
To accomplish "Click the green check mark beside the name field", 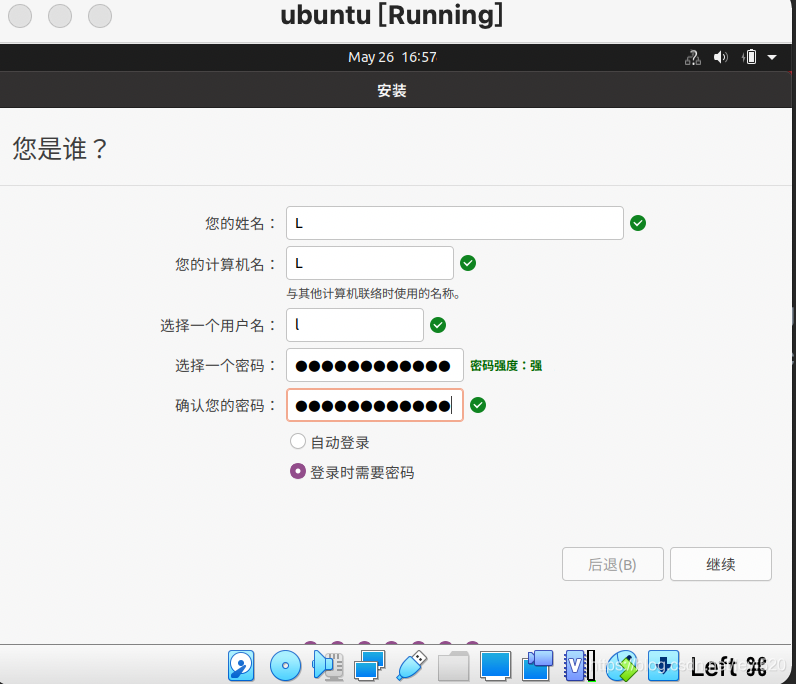I will [x=638, y=223].
